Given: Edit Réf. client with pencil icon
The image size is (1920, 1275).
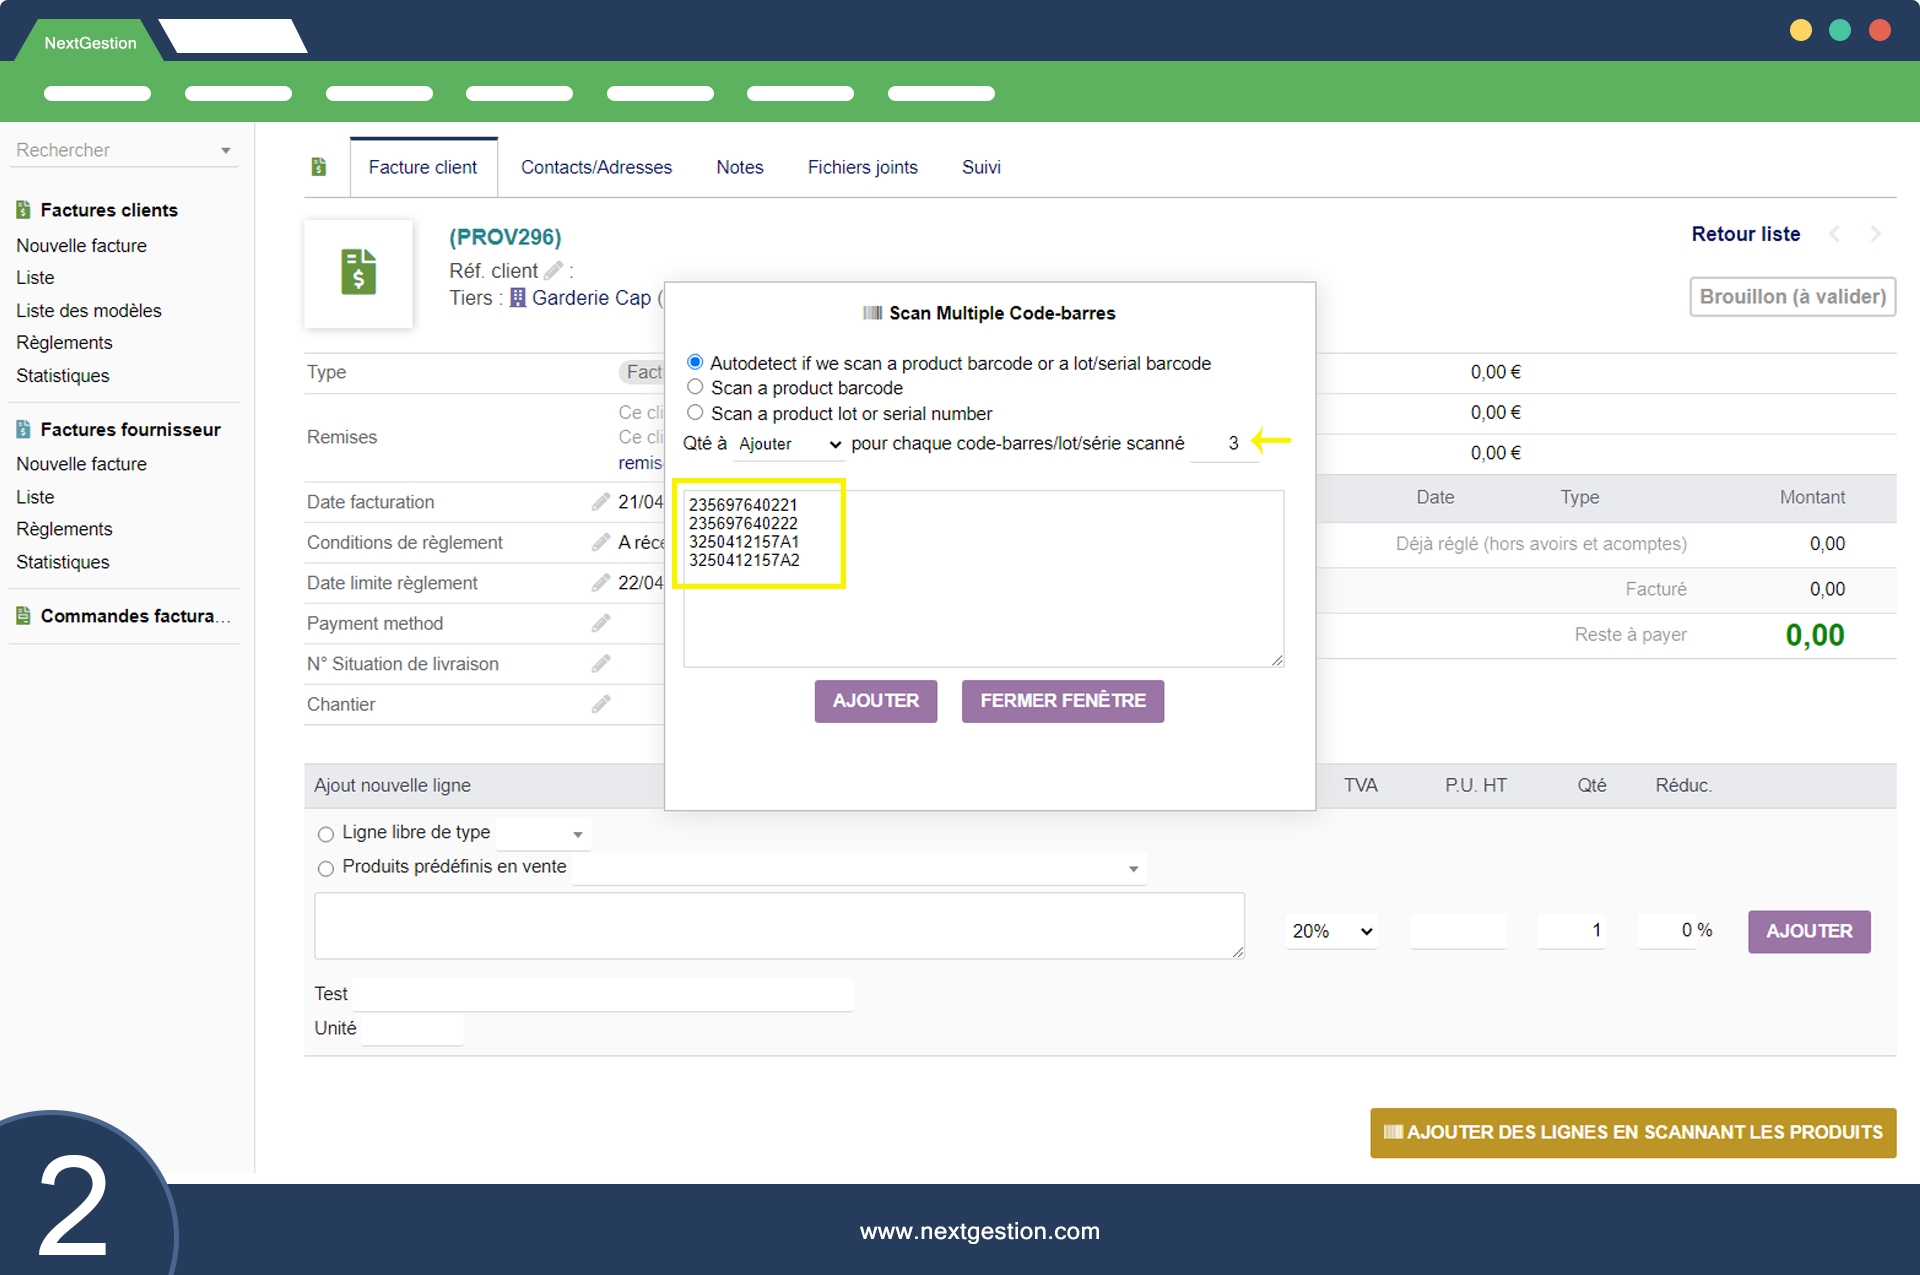Looking at the screenshot, I should pyautogui.click(x=553, y=271).
